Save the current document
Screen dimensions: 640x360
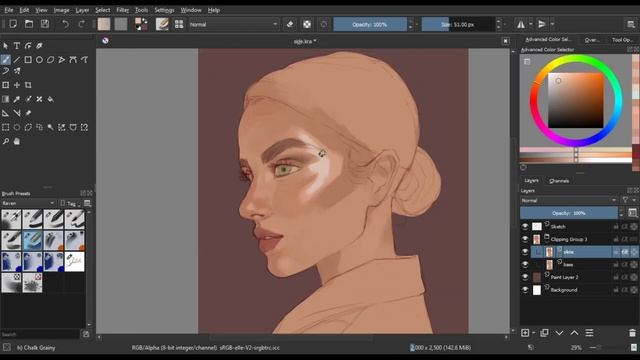click(45, 24)
